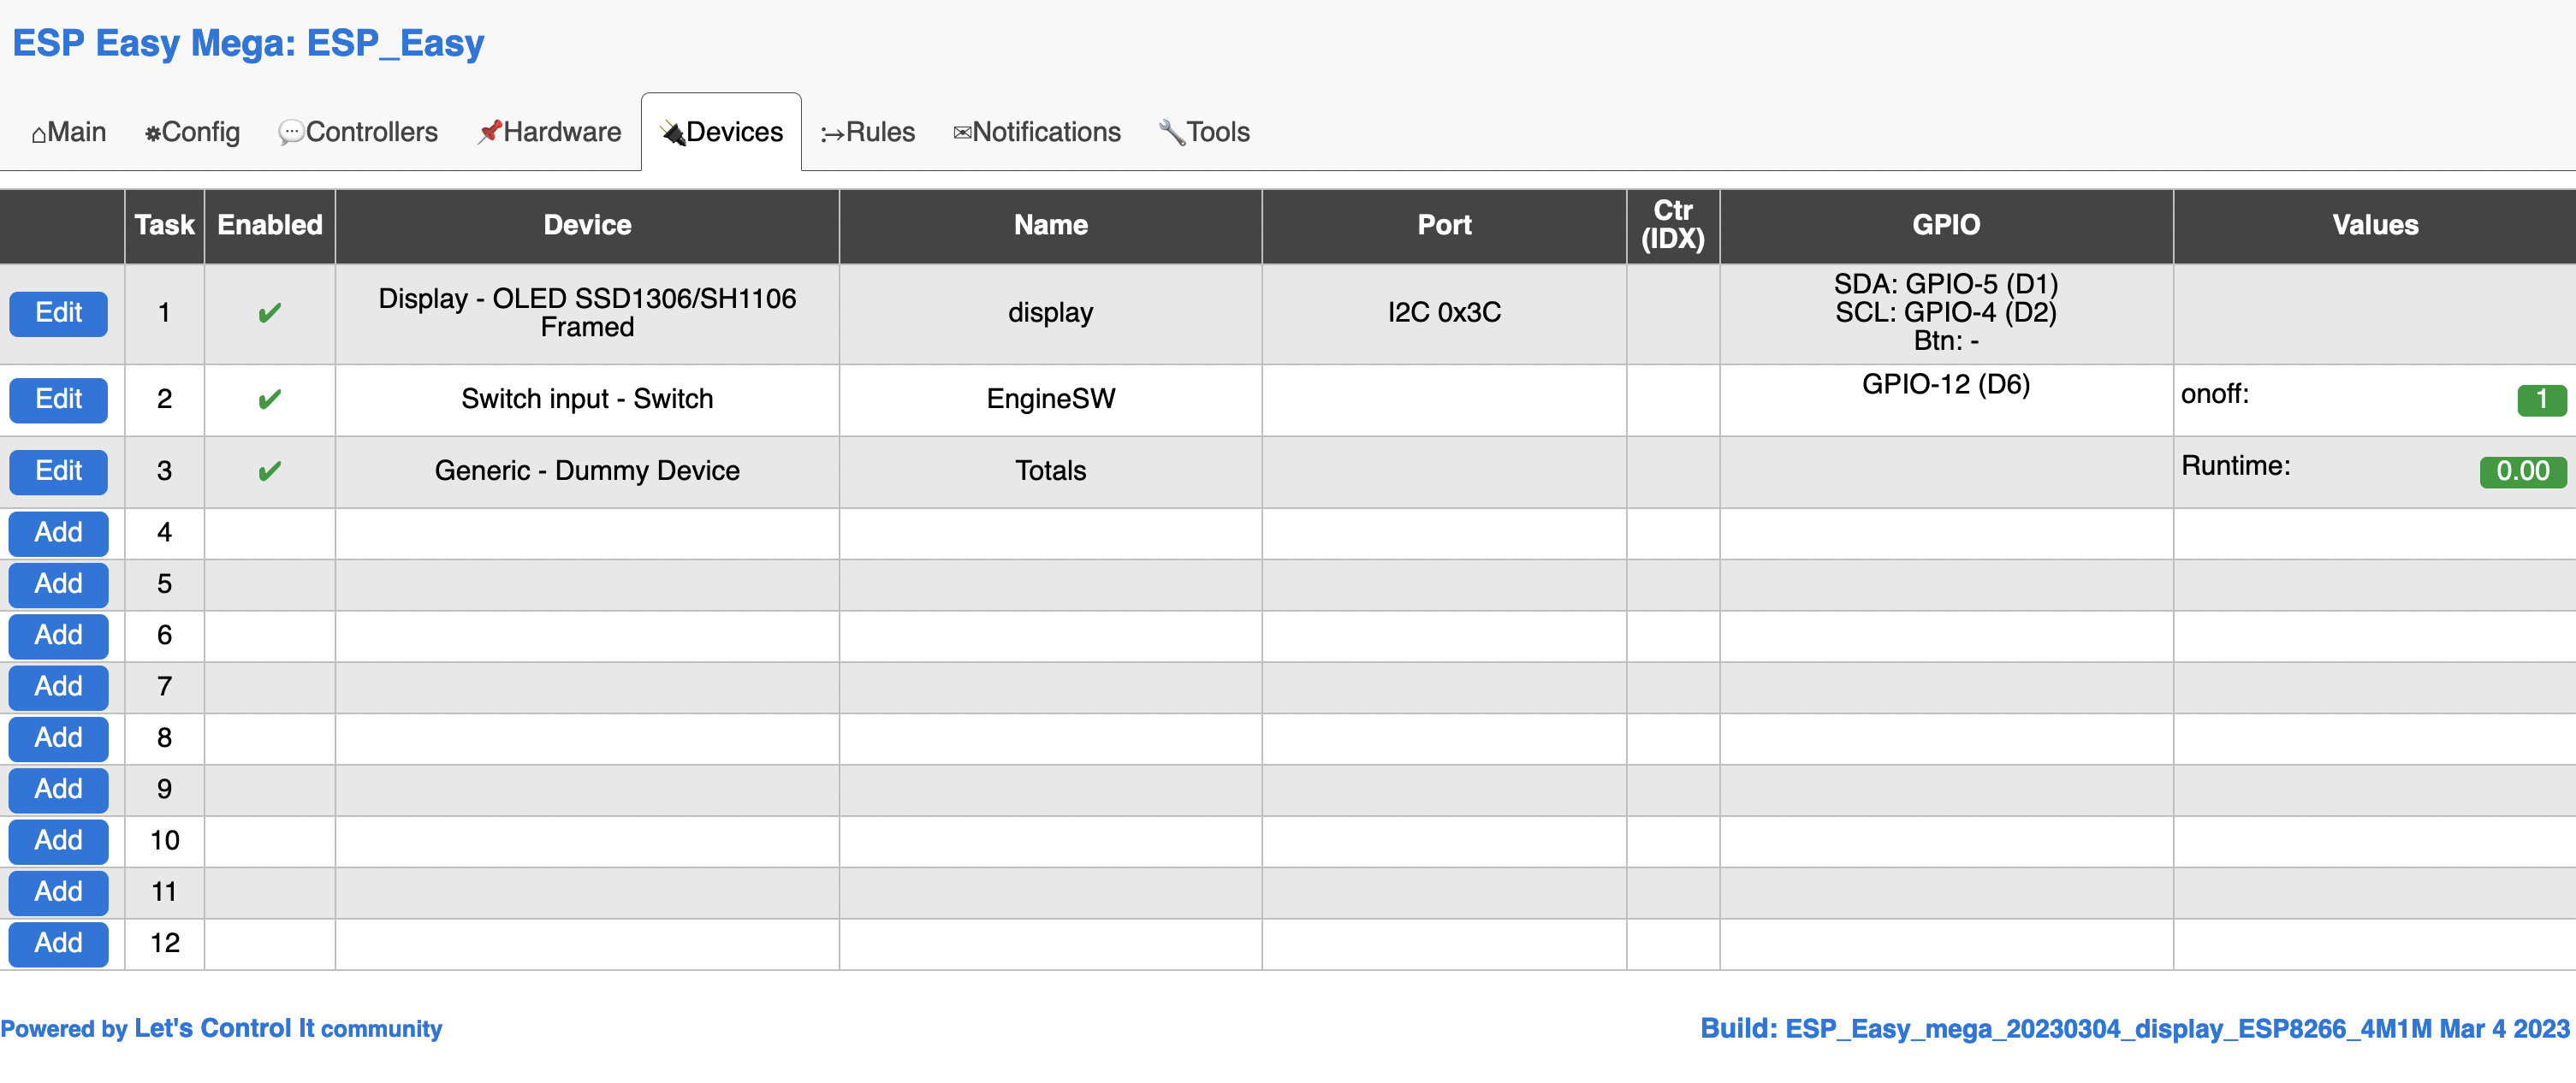Click the Name column header
This screenshot has width=2576, height=1083.
pos(1050,226)
